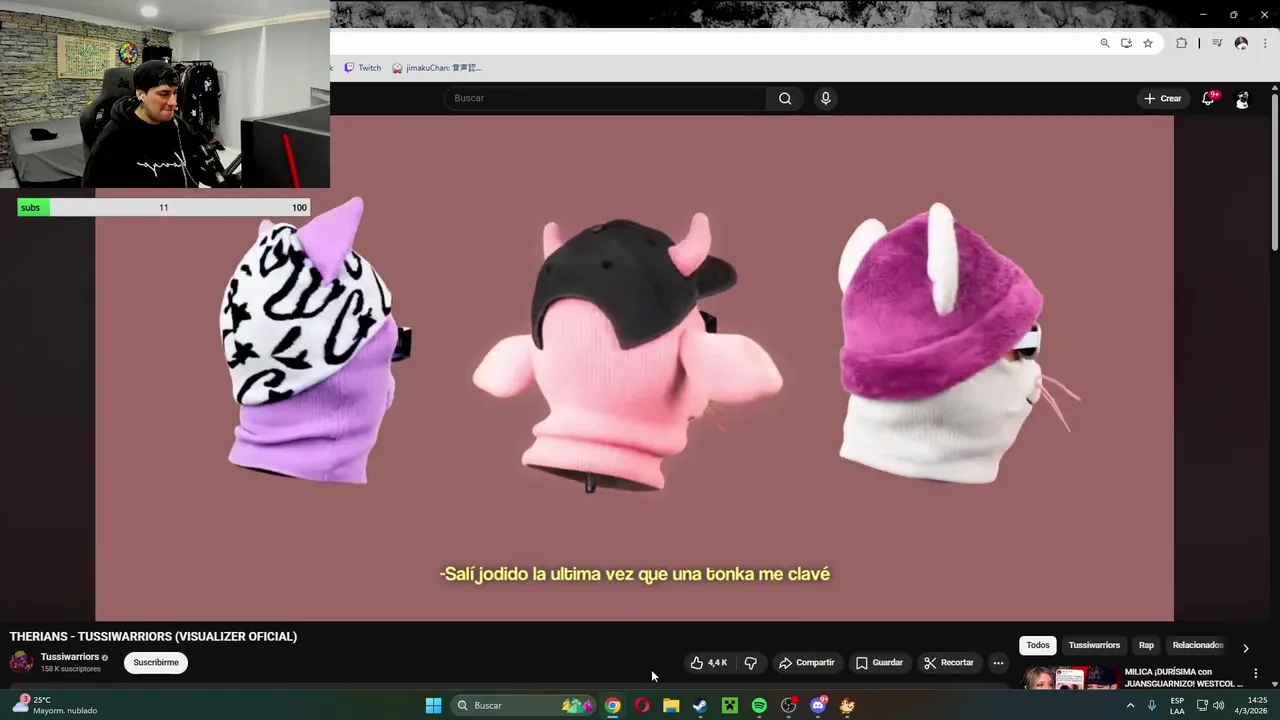Select the Rap filter chip
The width and height of the screenshot is (1280, 720).
1146,645
